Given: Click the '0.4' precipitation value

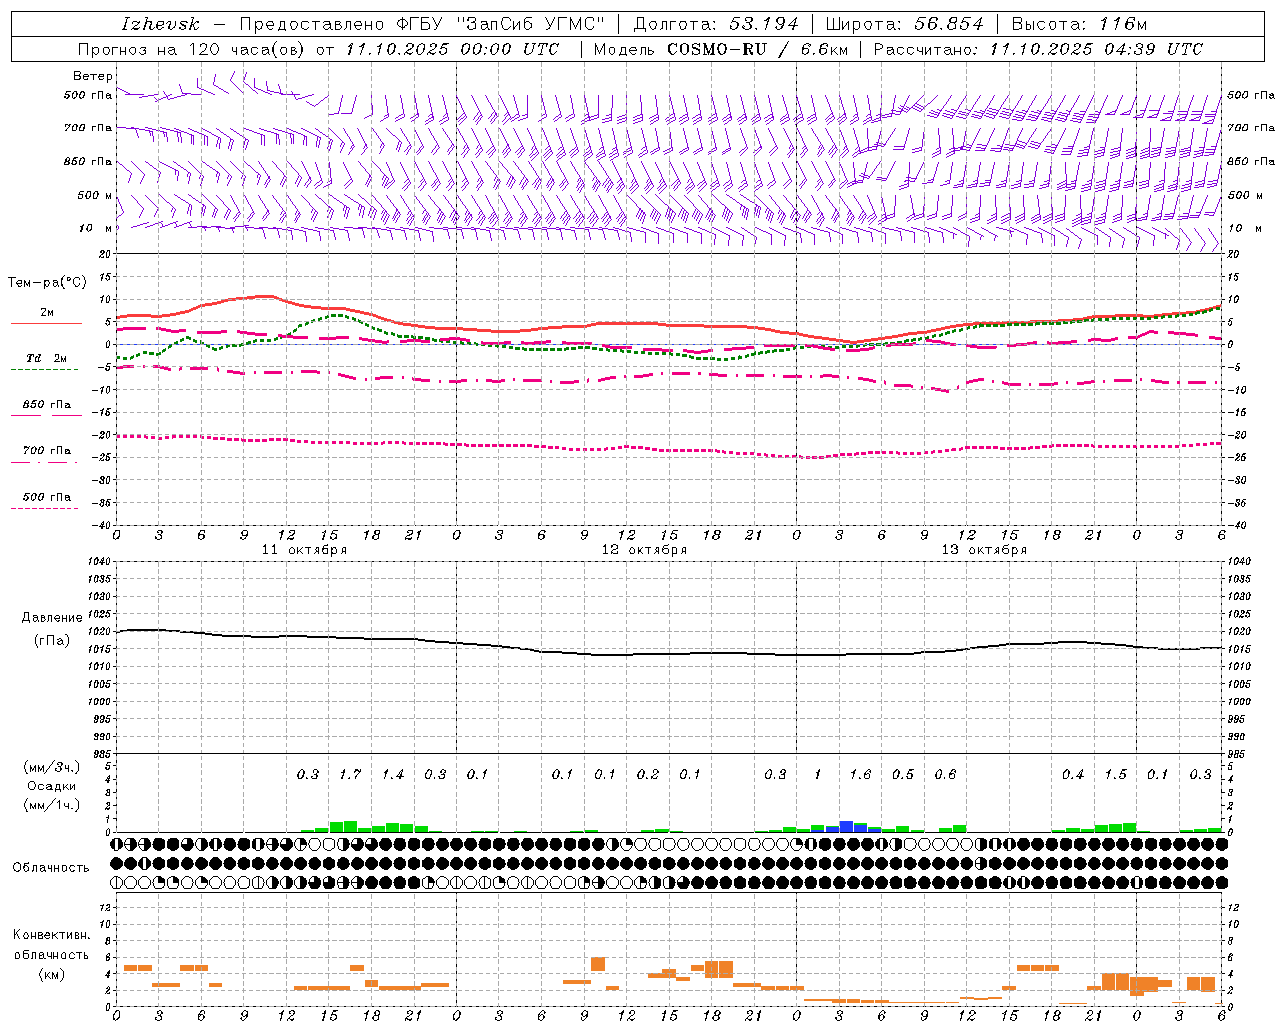Looking at the screenshot, I should (x=1073, y=774).
